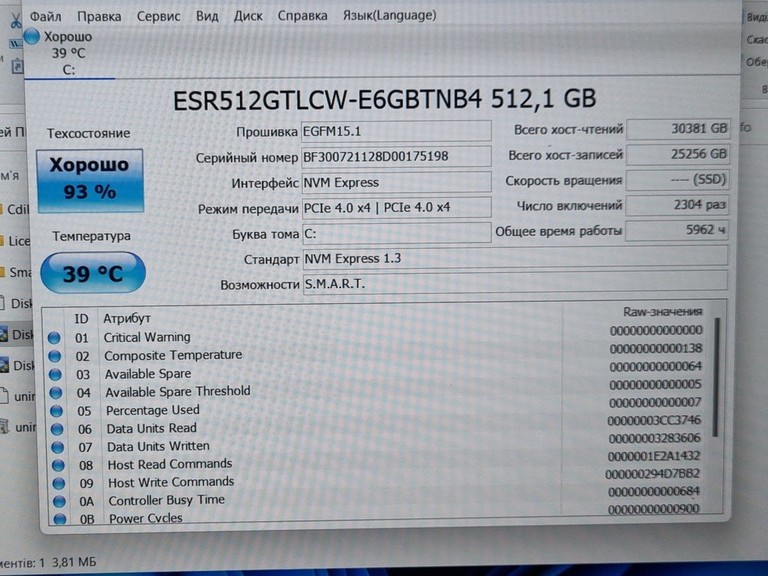Select the Critical Warning attribute name
Viewport: 768px width, 576px height.
(147, 337)
